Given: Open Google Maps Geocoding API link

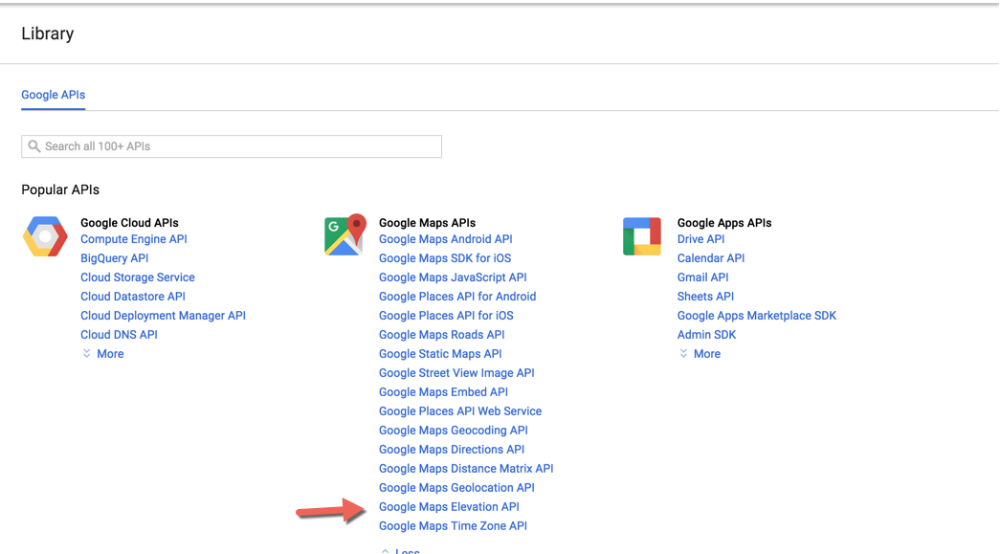Looking at the screenshot, I should coord(453,430).
